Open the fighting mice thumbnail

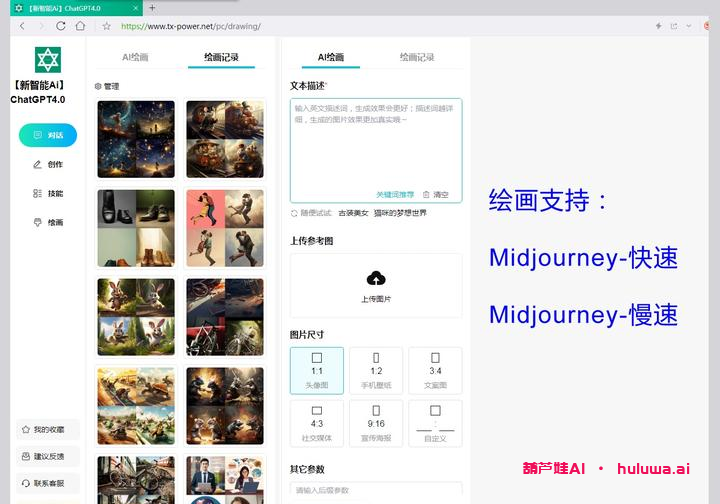coord(225,406)
